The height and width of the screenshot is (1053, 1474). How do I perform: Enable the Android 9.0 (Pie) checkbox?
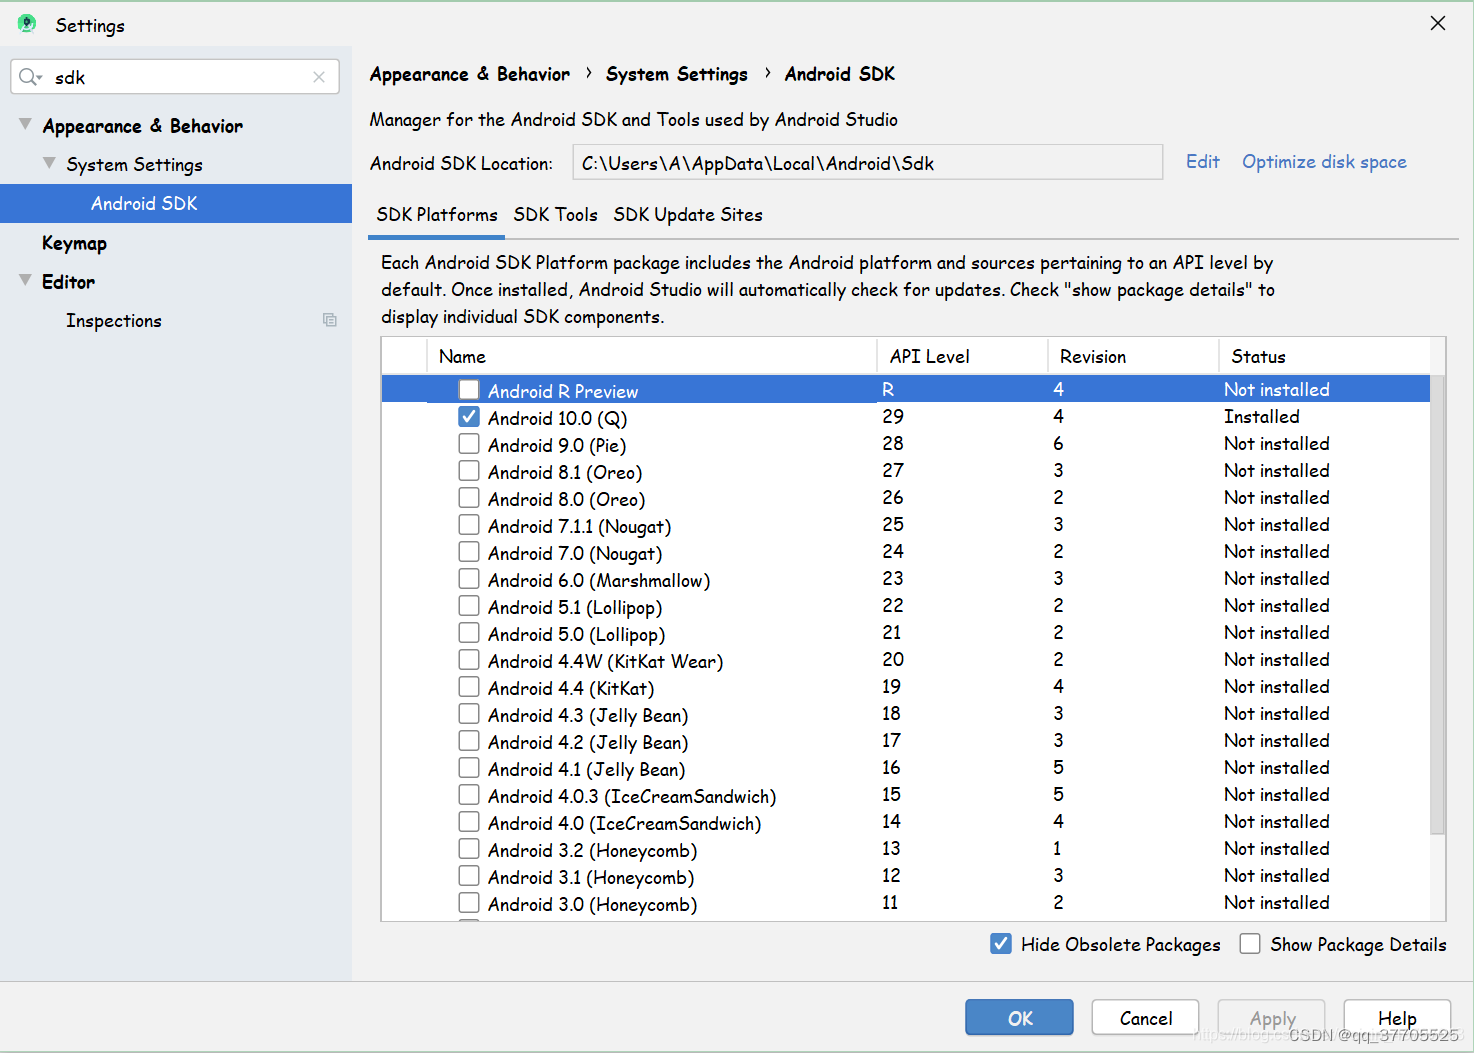469,443
